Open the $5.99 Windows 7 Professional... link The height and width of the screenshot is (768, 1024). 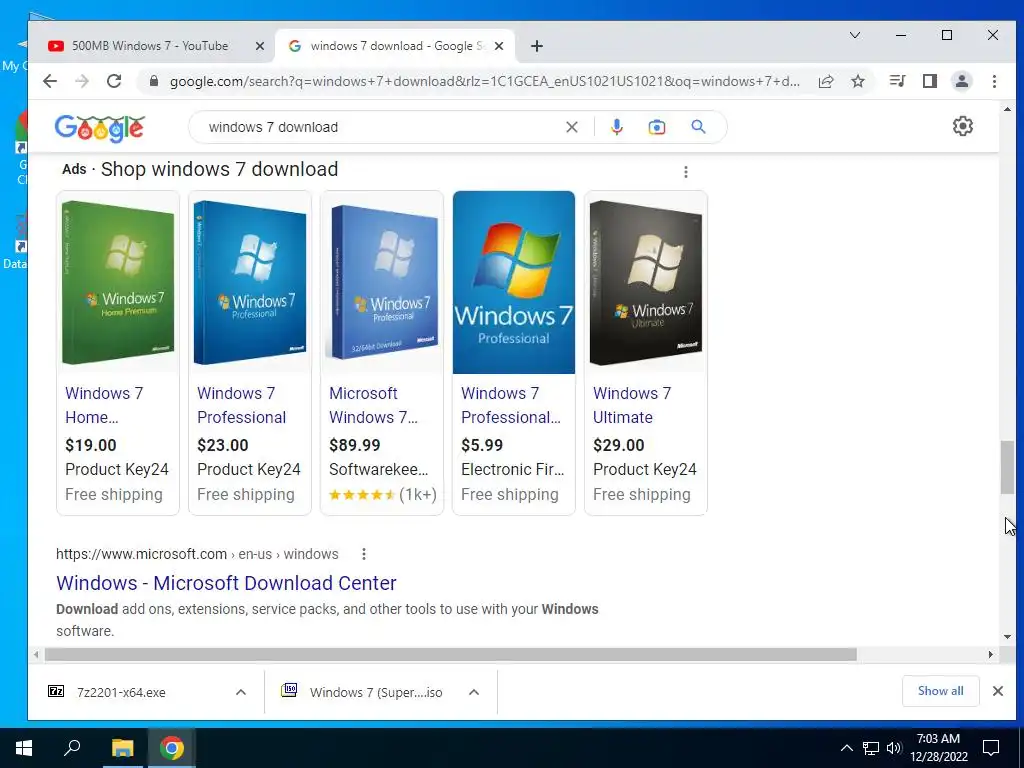(x=511, y=405)
